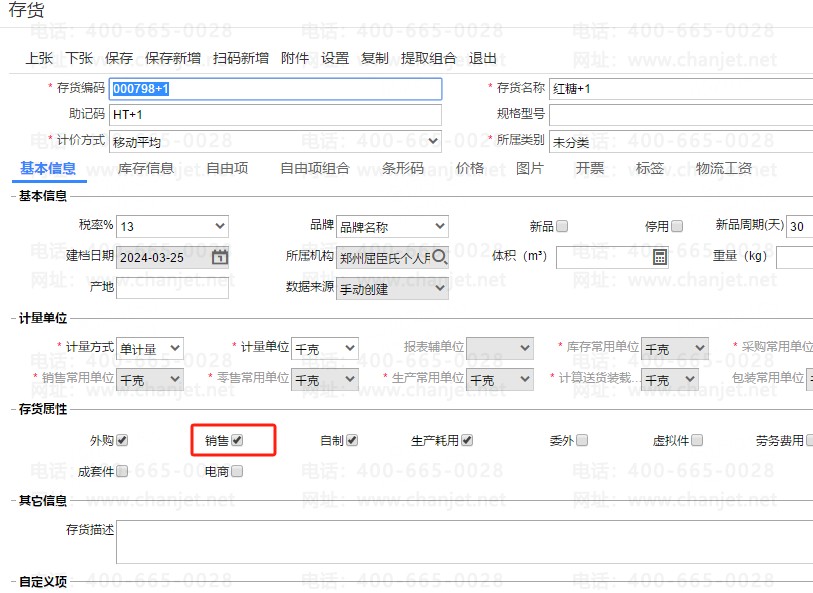This screenshot has height=593, width=813.
Task: Enable 虚拟件 checkbox
Action: pyautogui.click(x=697, y=440)
